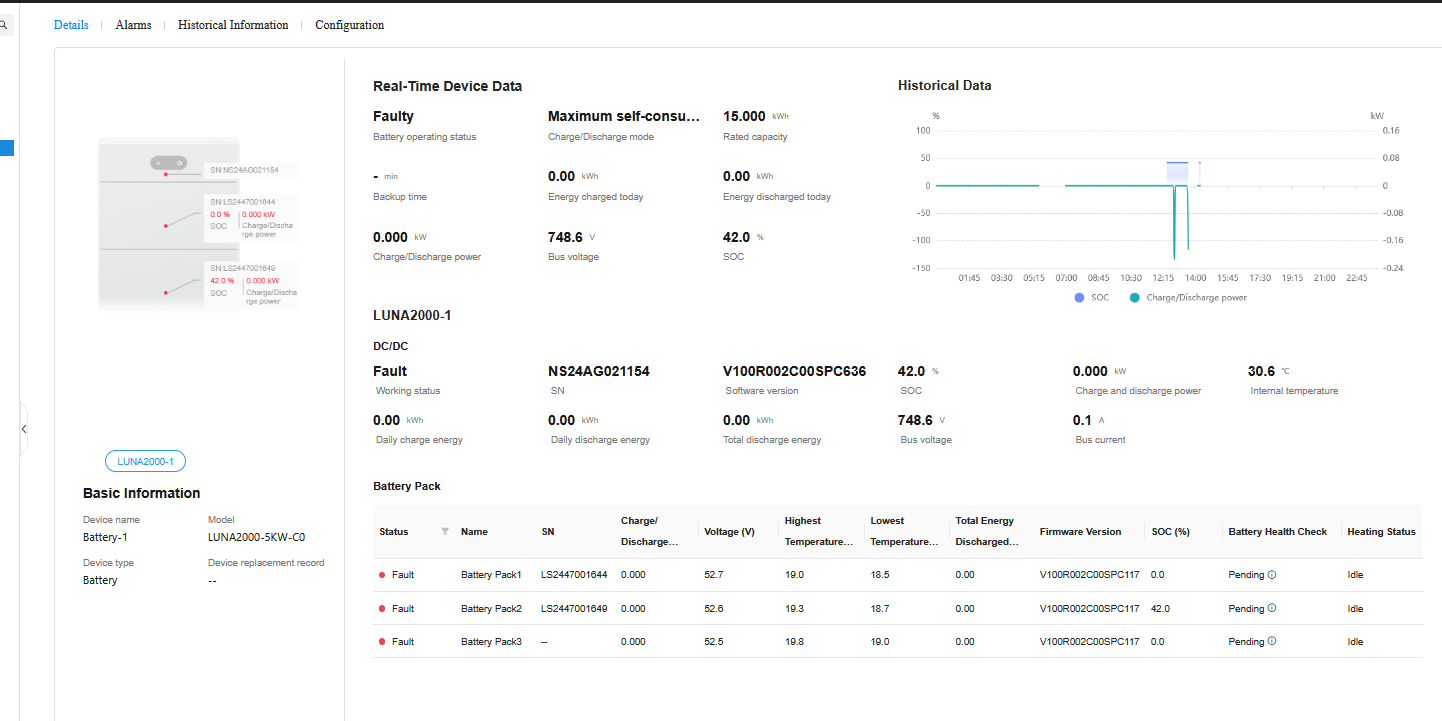Click the Battery Health Check column header
This screenshot has width=1442, height=721.
tap(1277, 532)
